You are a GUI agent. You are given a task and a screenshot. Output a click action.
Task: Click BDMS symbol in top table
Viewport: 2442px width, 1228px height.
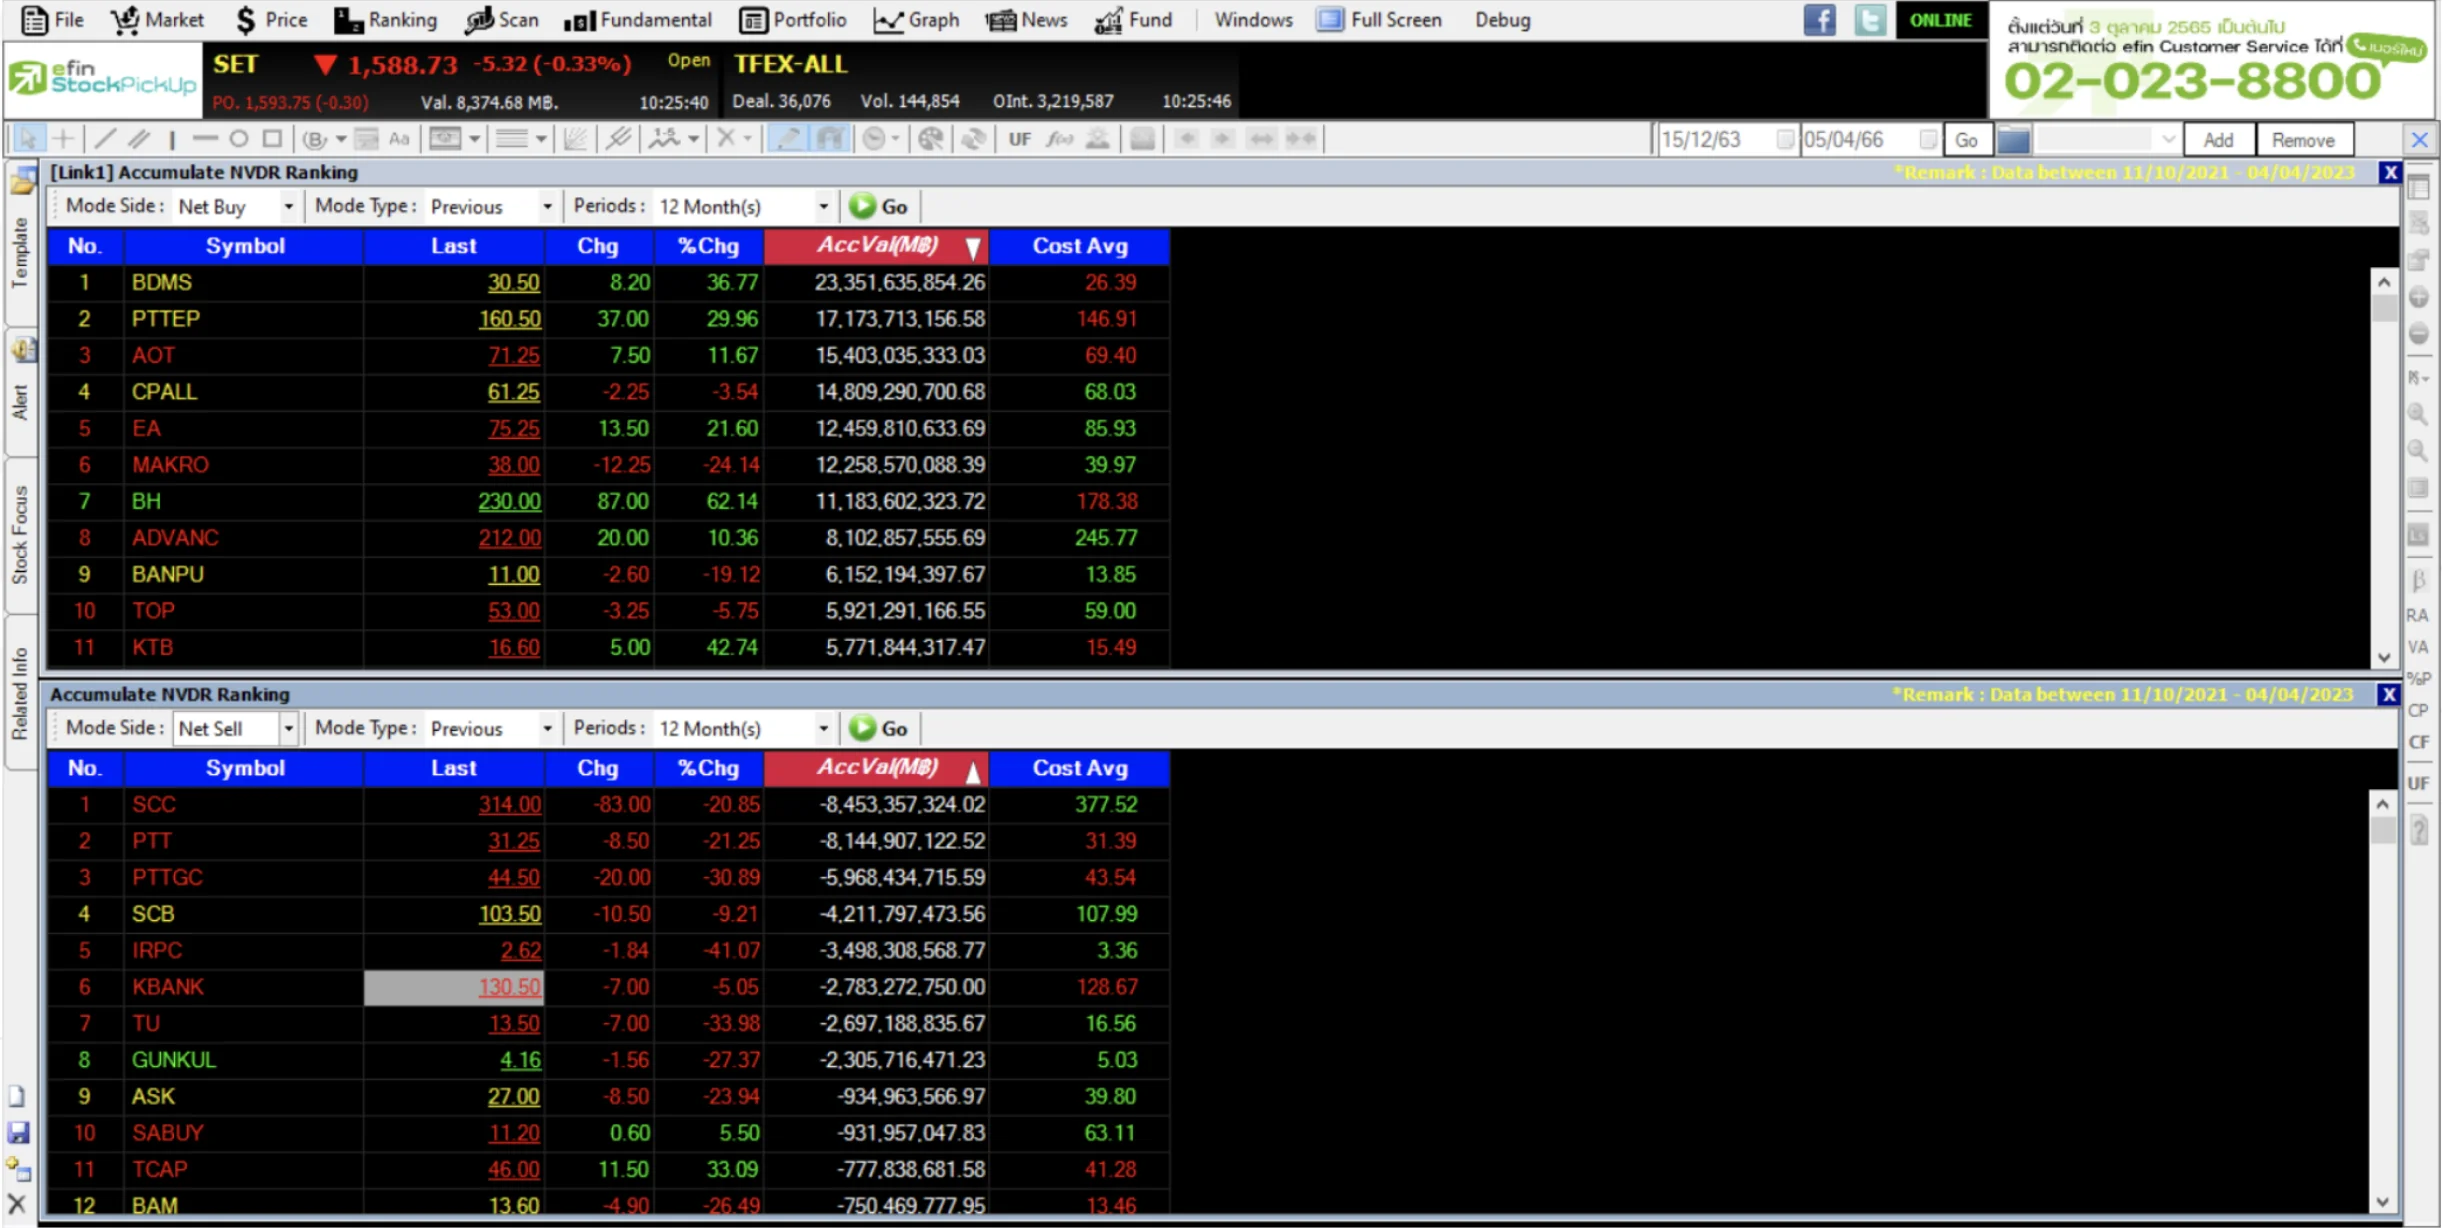[162, 283]
